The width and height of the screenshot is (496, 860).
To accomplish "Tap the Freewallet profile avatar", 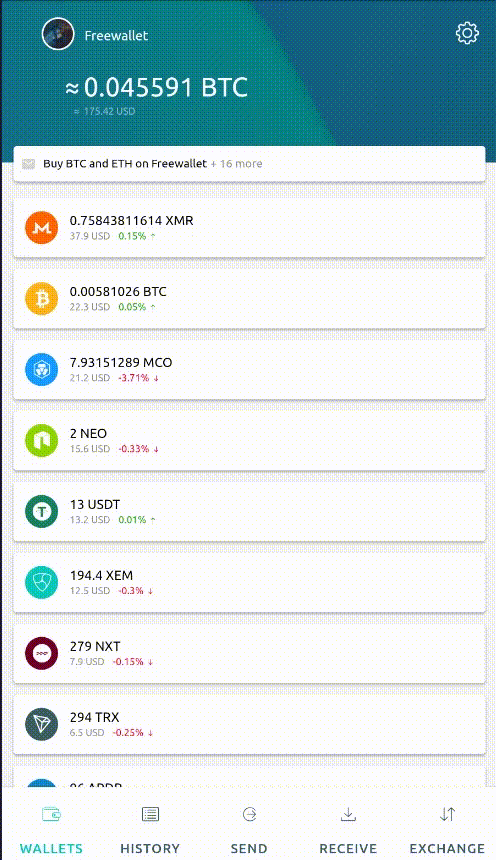I will tap(58, 34).
